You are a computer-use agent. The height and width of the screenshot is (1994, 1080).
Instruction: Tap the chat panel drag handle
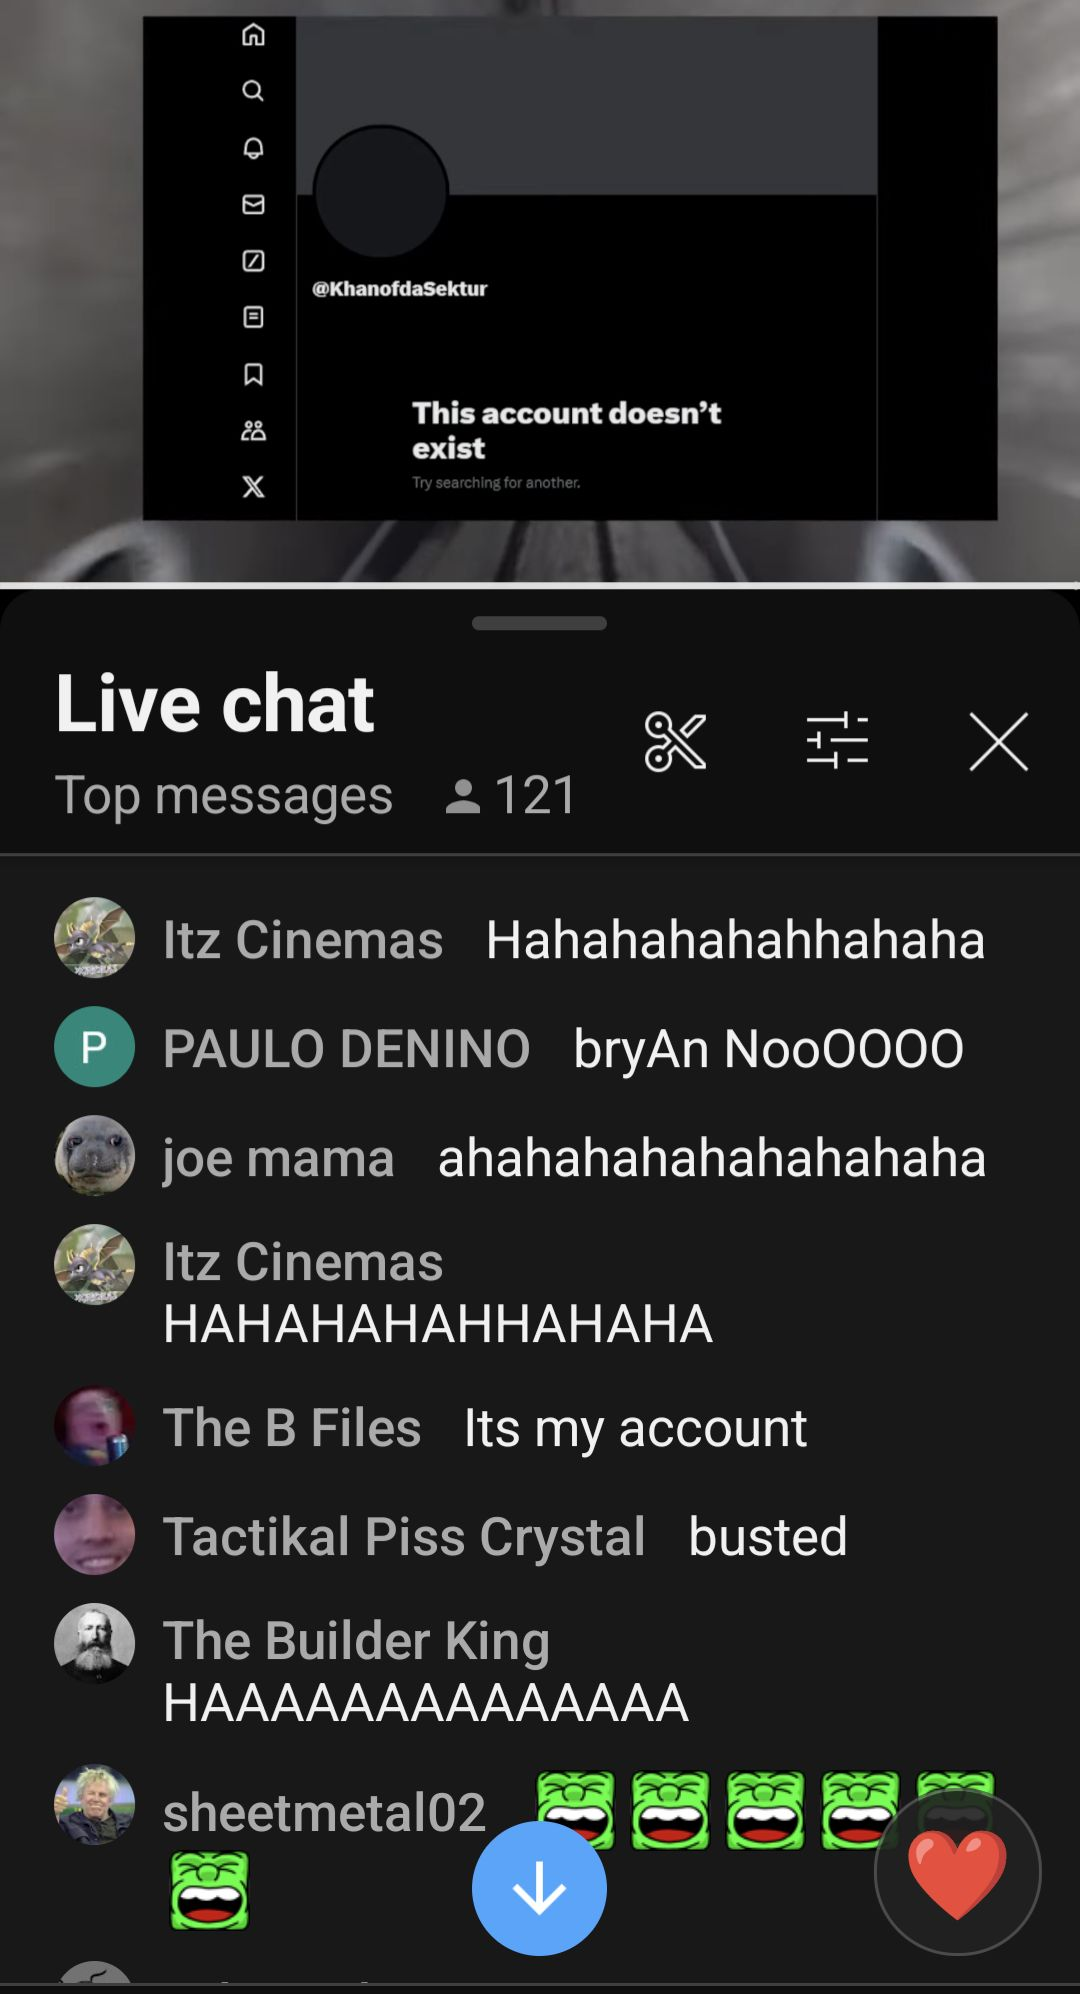(x=539, y=623)
